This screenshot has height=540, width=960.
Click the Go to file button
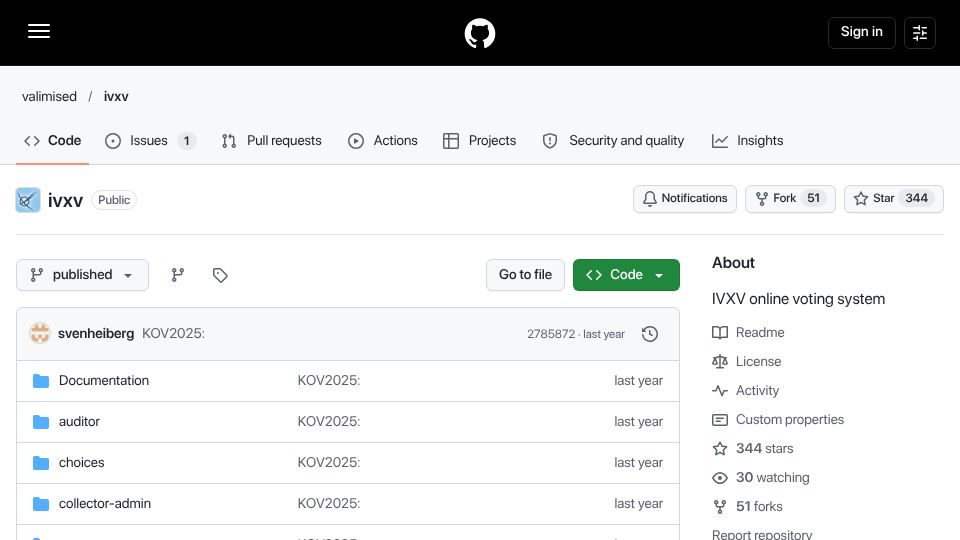pos(525,275)
